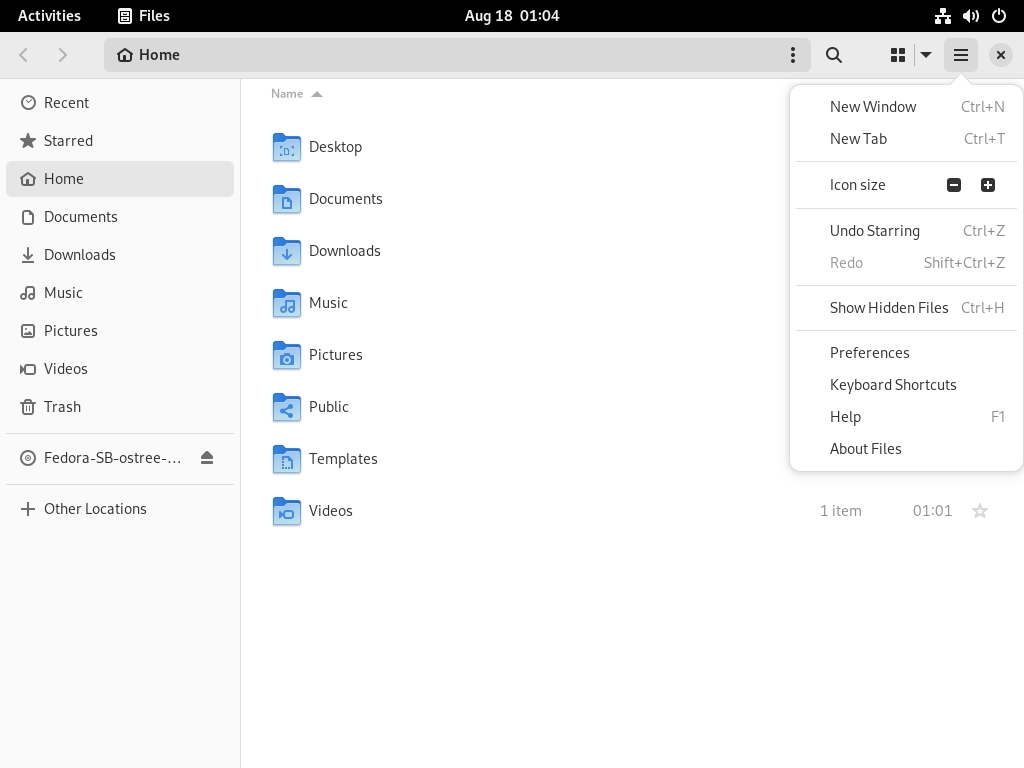The image size is (1024, 768).
Task: Open Other Locations in the sidebar
Action: pos(120,509)
